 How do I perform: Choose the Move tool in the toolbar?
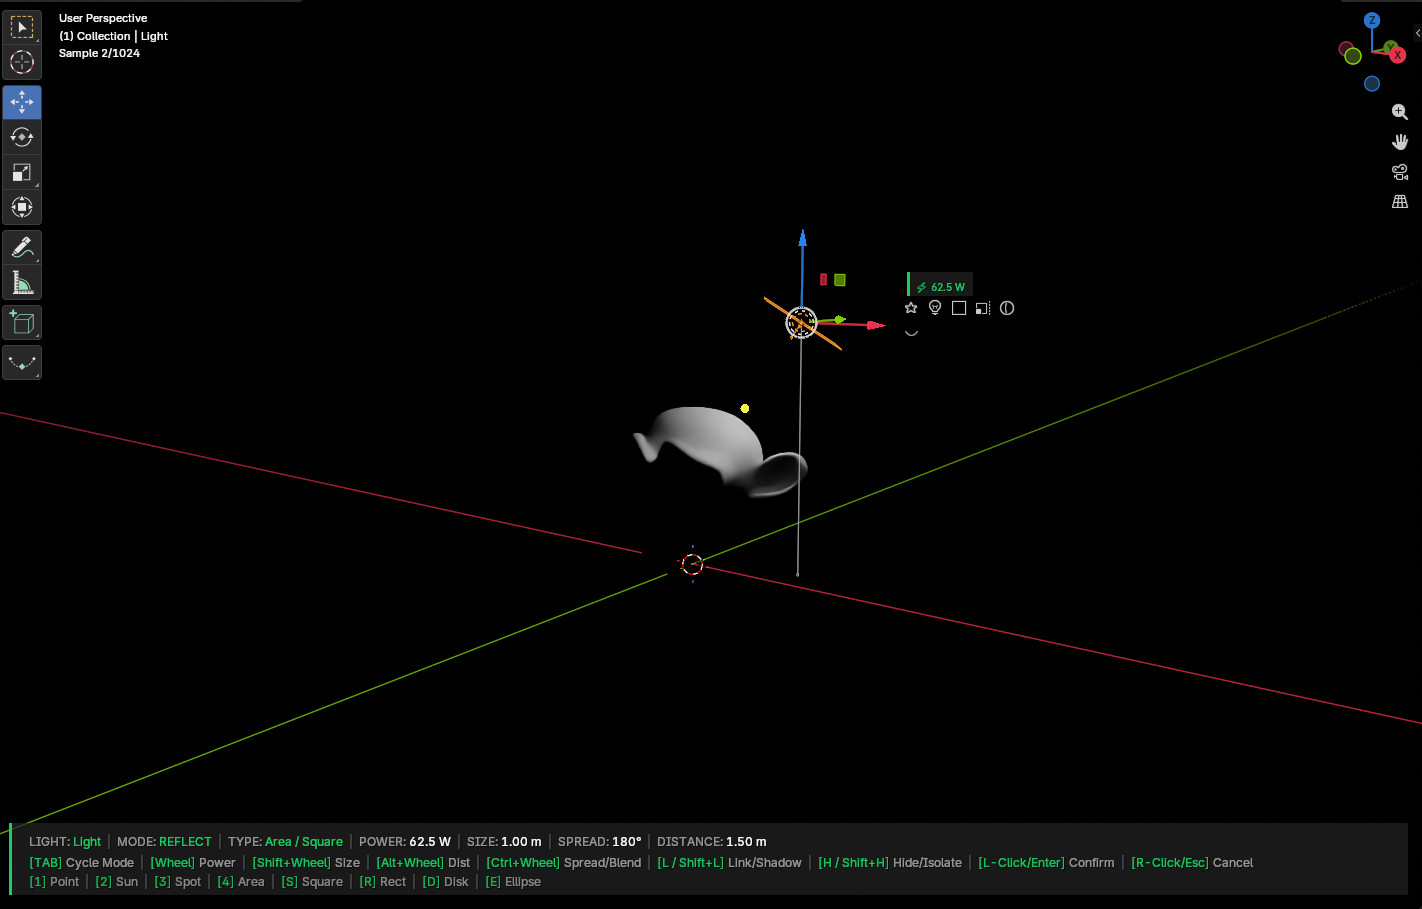point(22,102)
